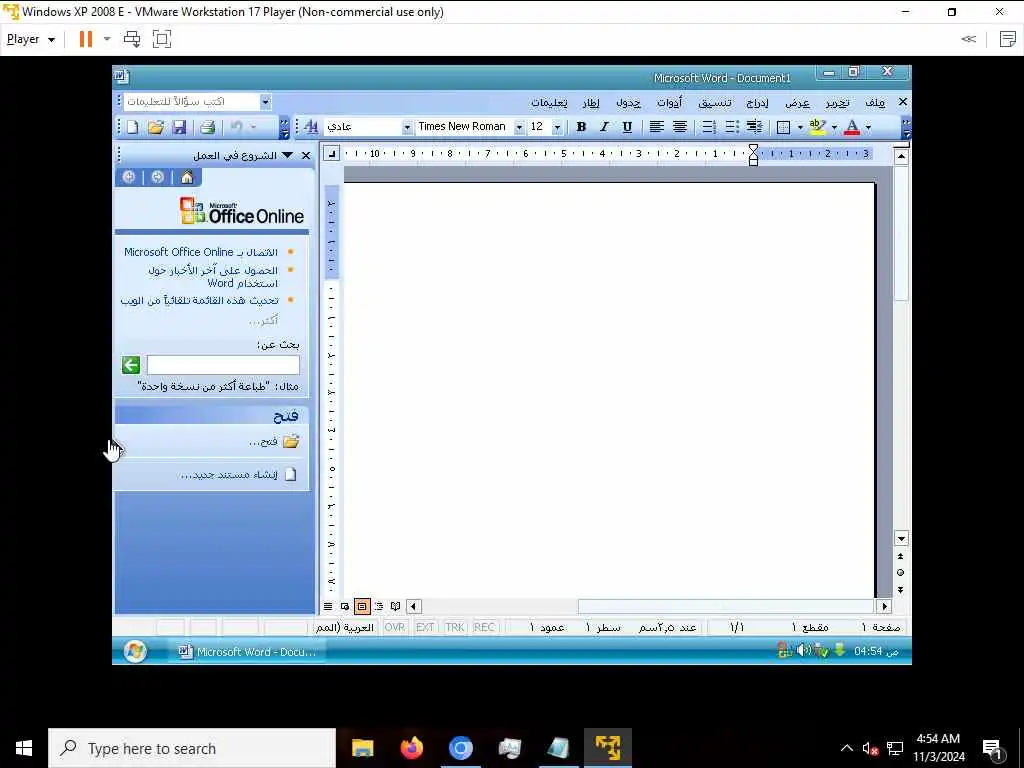
Task: Open the ملف (File) menu
Action: click(874, 103)
